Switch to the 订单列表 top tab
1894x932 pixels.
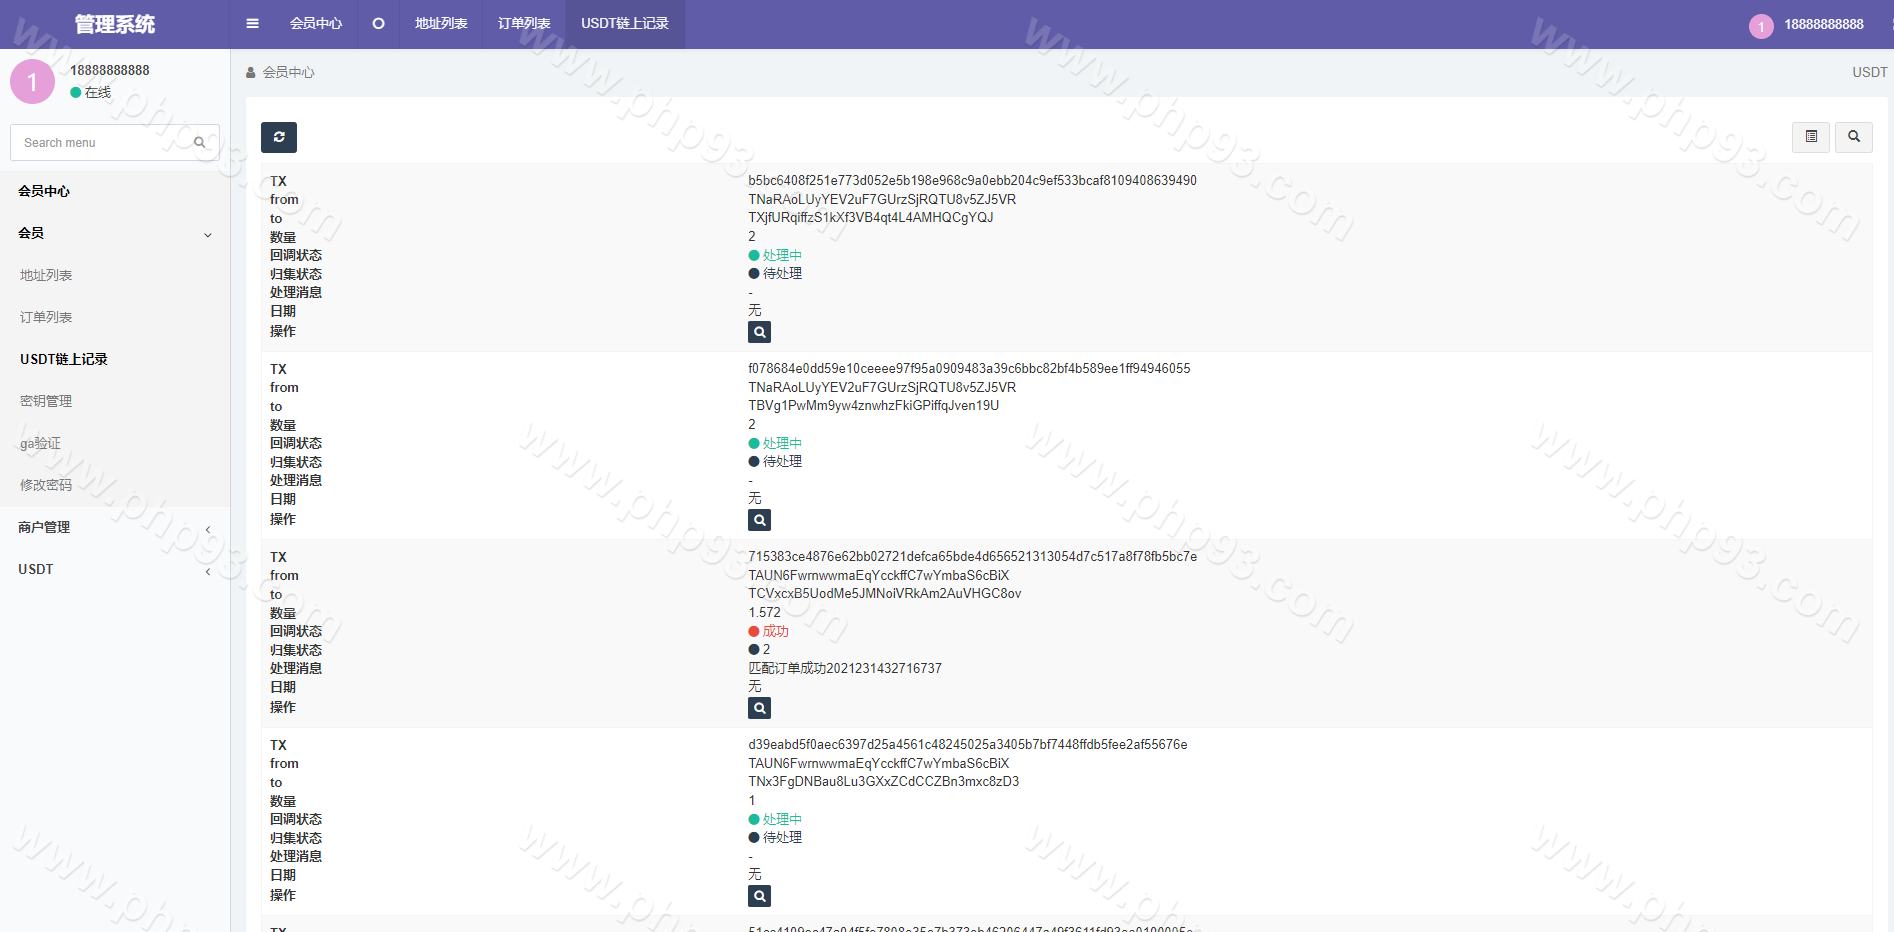[x=524, y=24]
